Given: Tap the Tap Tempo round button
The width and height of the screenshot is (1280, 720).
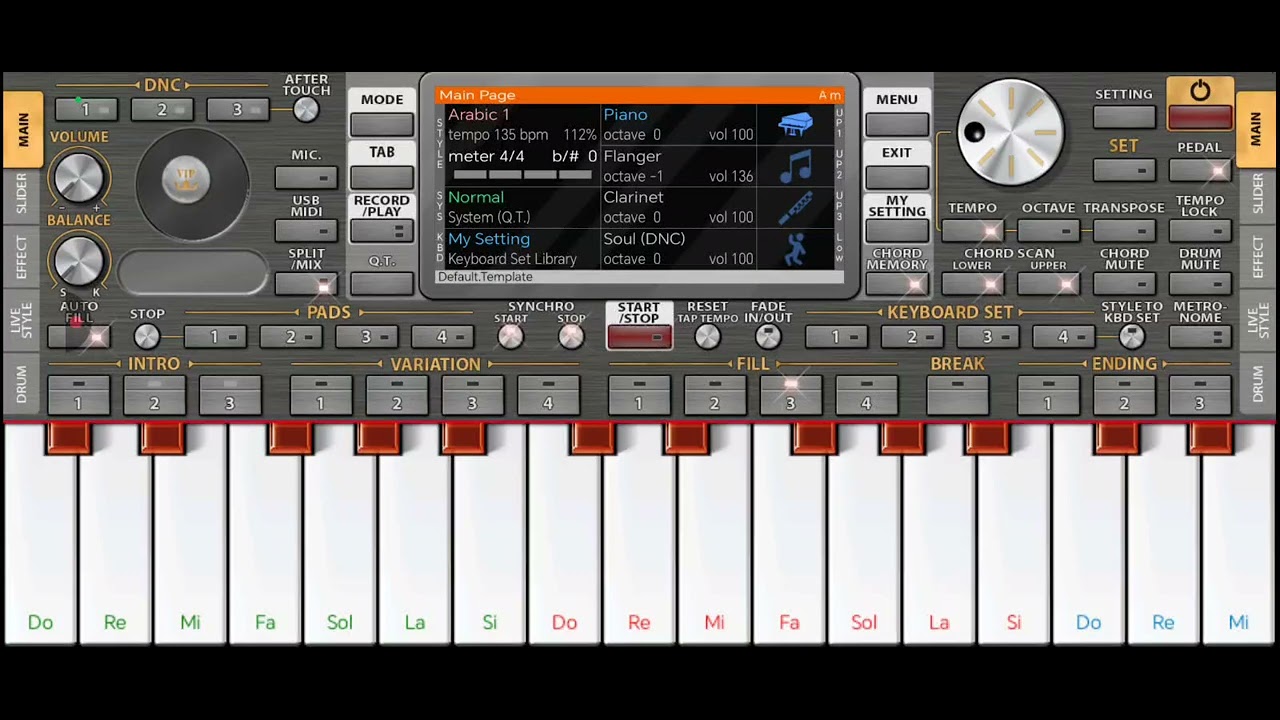Looking at the screenshot, I should 707,337.
